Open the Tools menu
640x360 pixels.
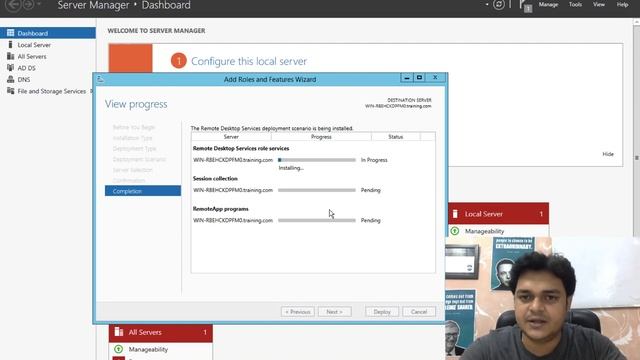click(x=575, y=4)
